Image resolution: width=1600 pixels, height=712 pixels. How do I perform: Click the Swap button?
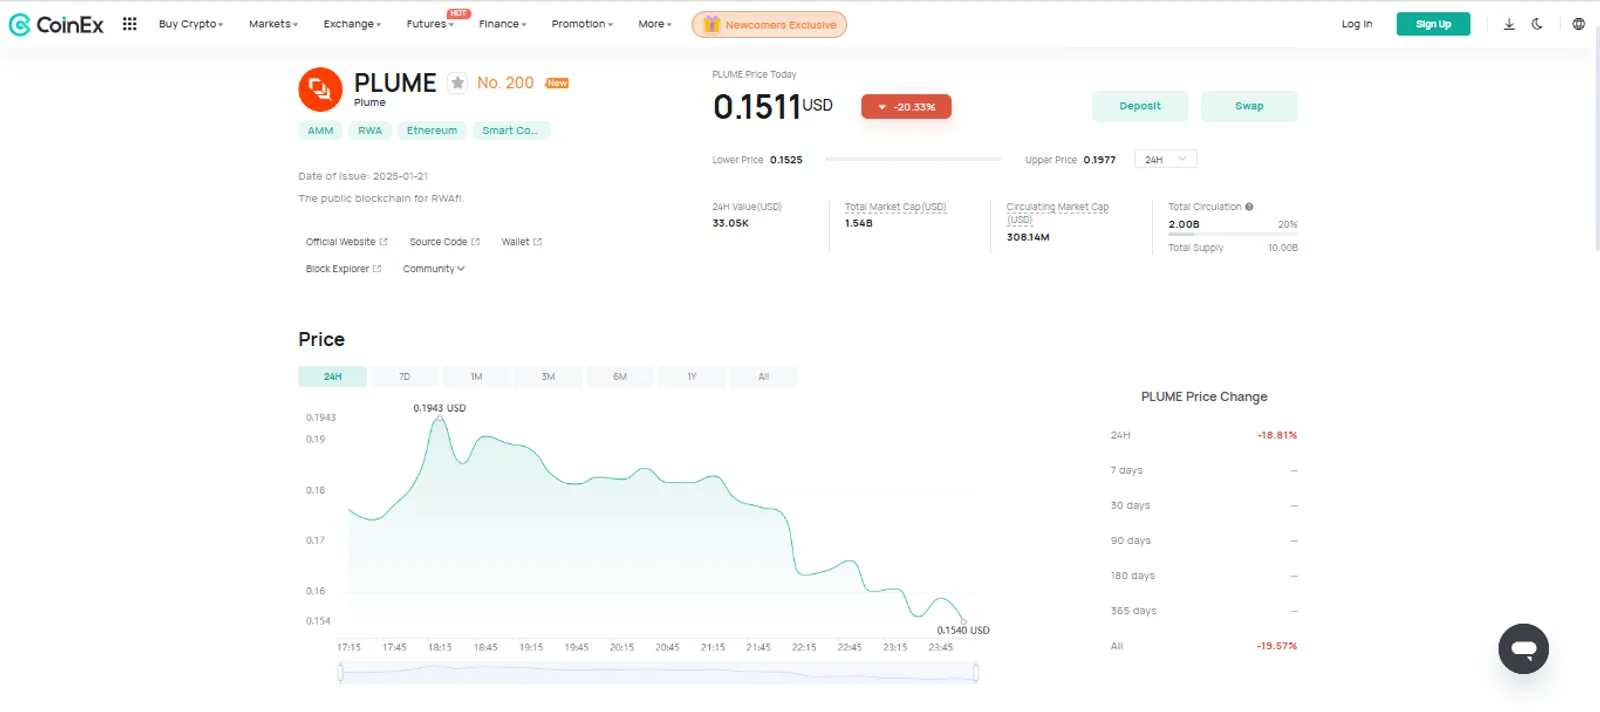[x=1249, y=106]
